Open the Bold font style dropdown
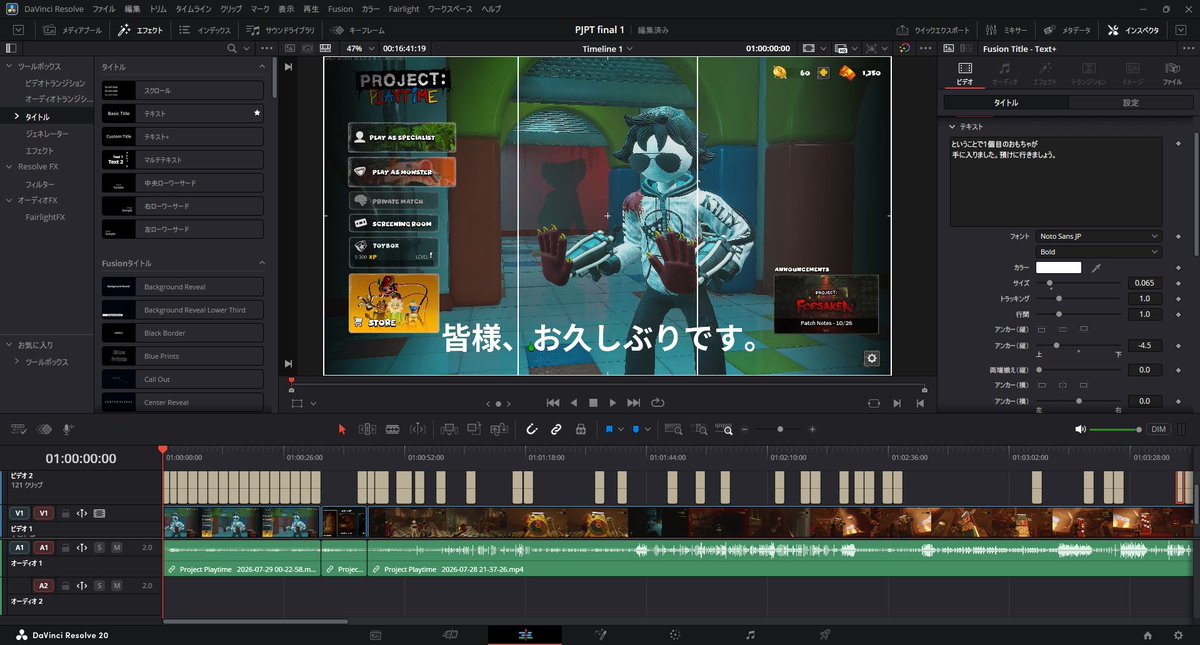This screenshot has width=1200, height=645. pos(1098,252)
